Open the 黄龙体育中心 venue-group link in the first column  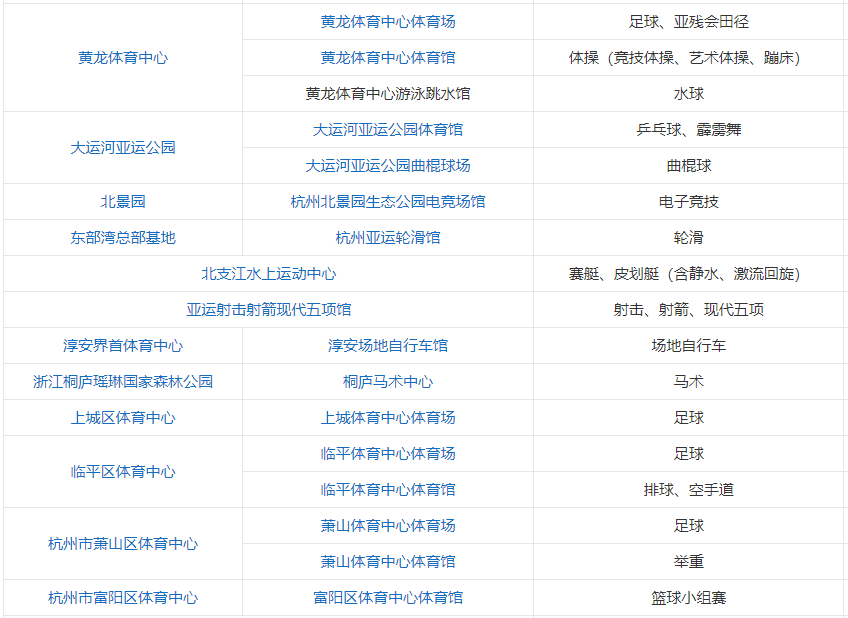coord(123,58)
